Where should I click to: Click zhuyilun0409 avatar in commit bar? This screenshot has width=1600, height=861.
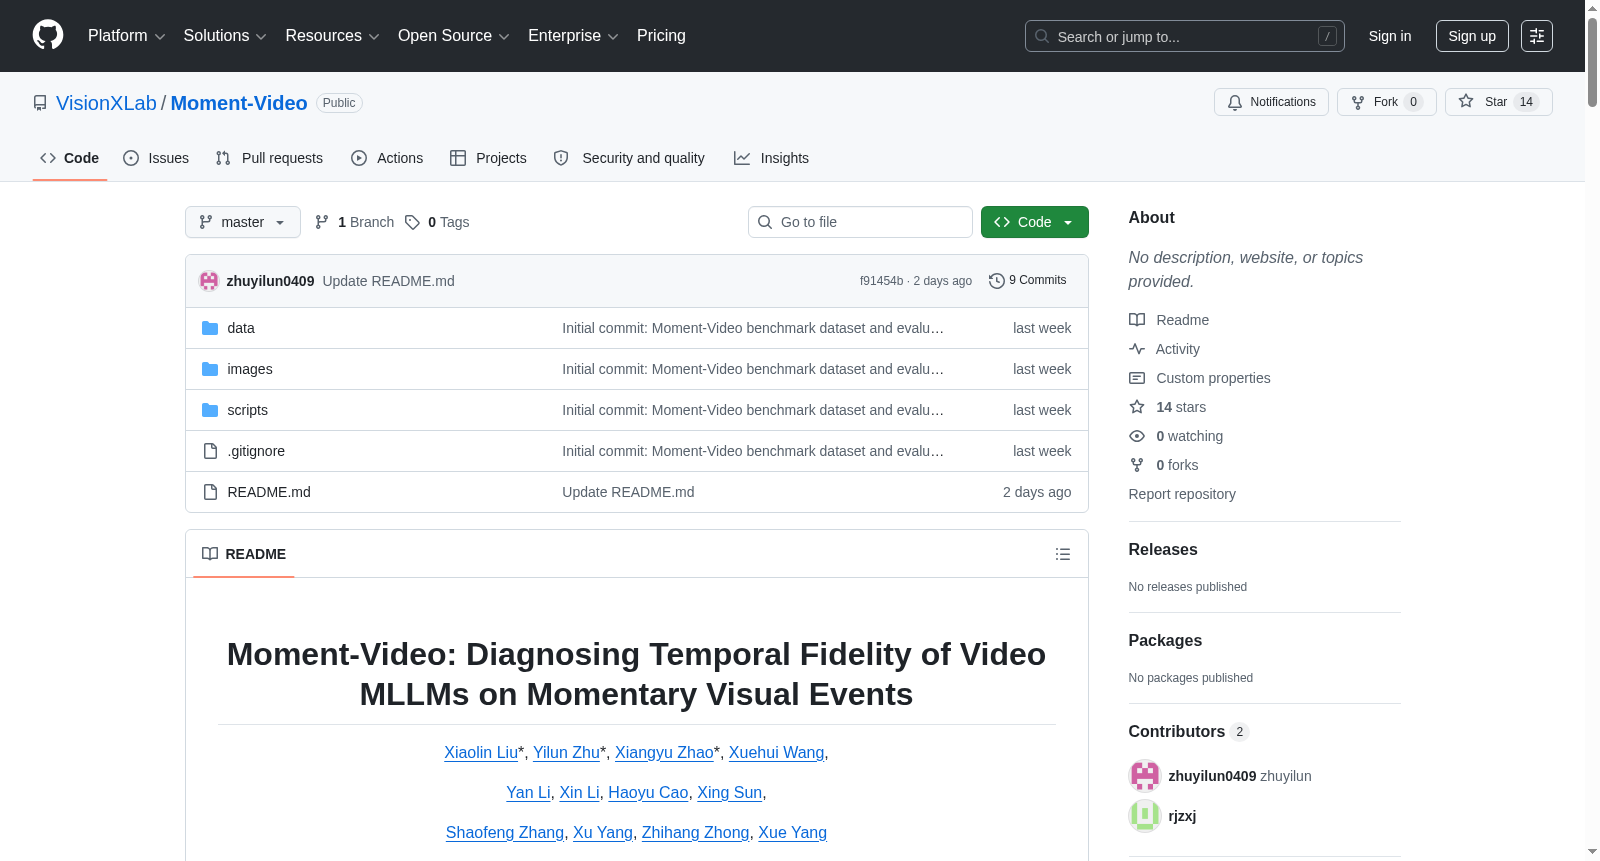click(209, 281)
